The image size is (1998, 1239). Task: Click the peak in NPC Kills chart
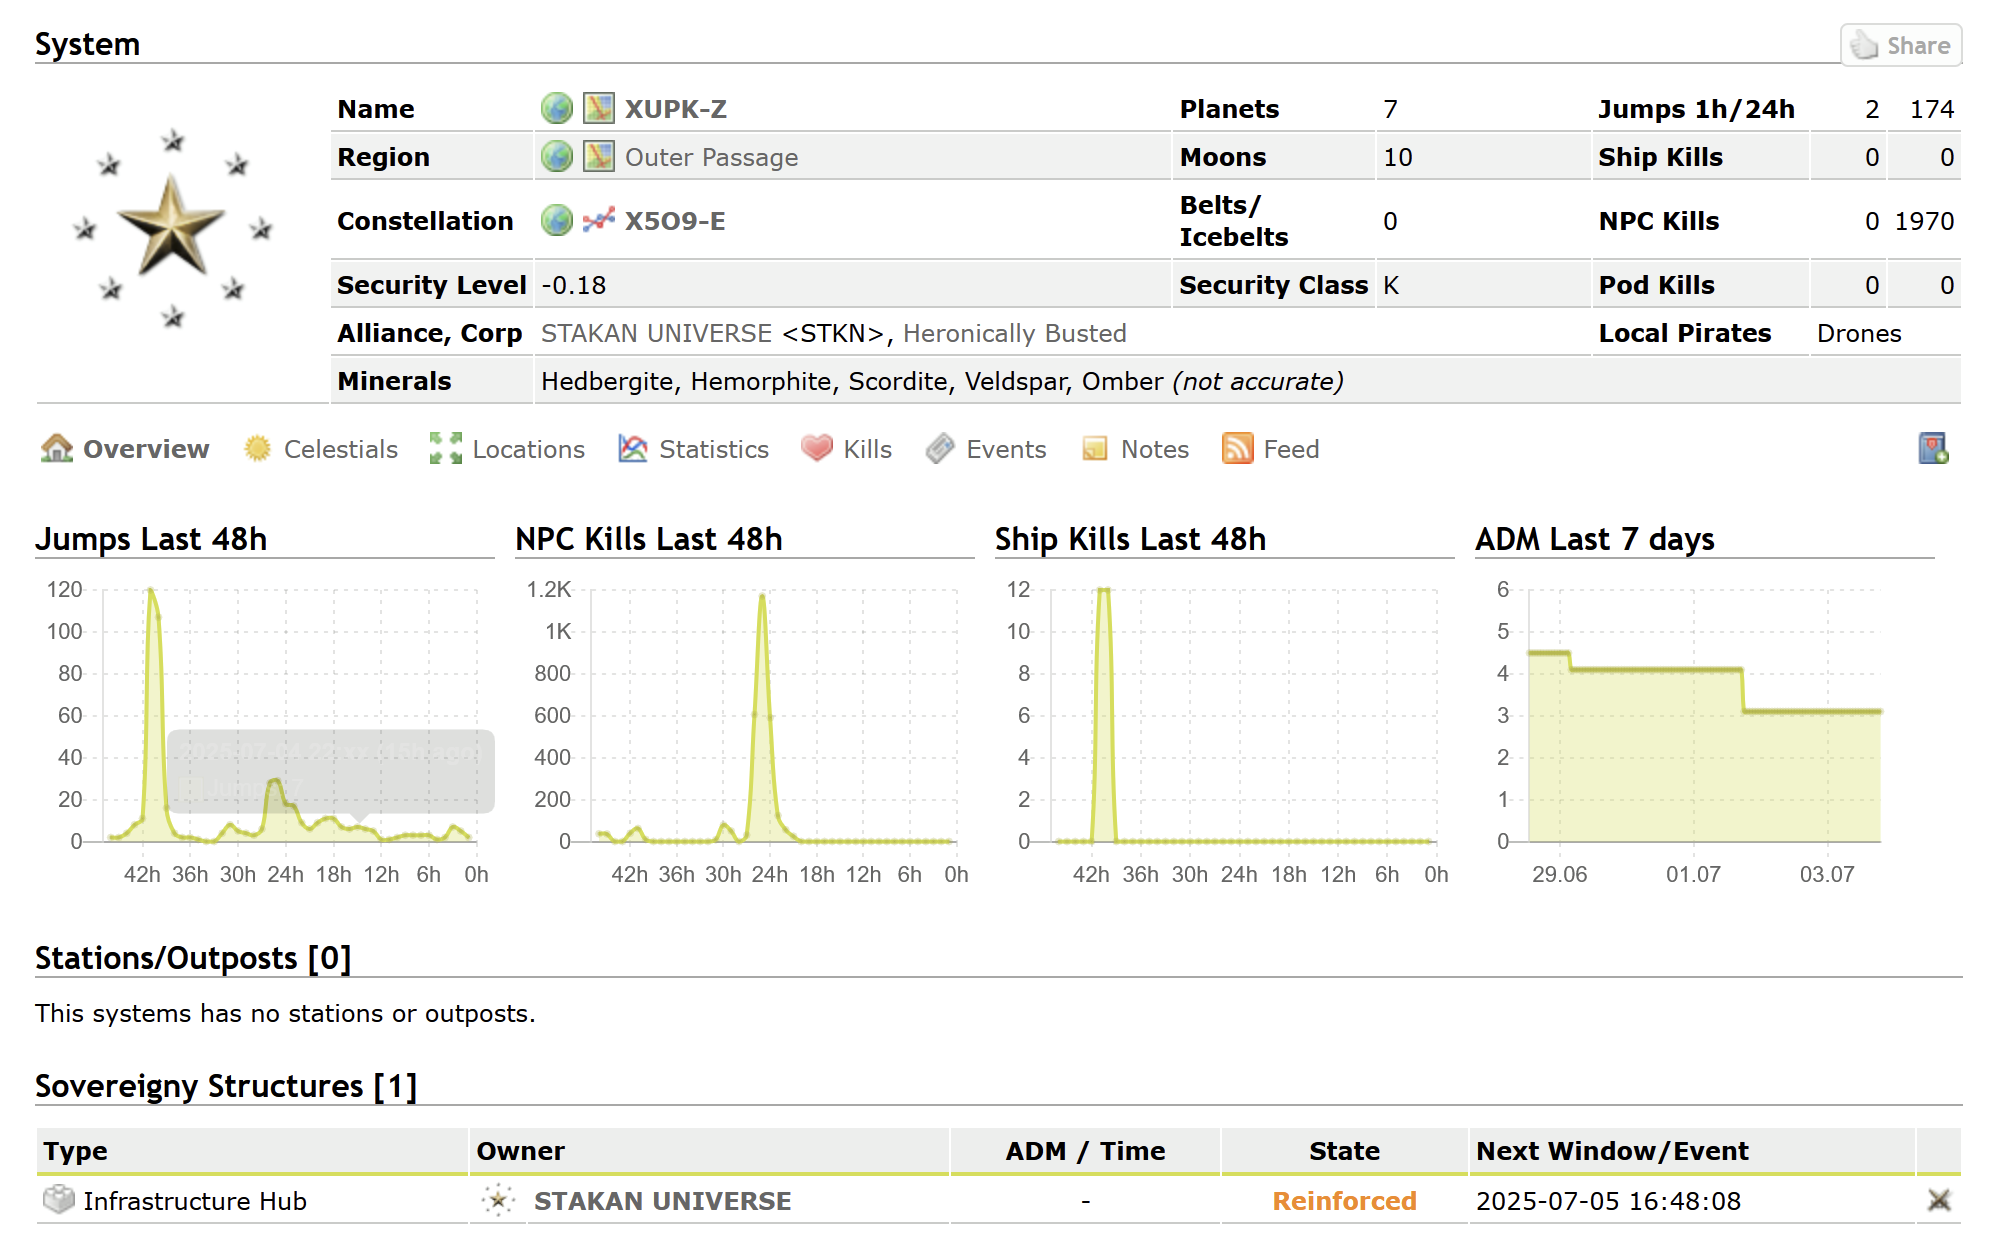pyautogui.click(x=762, y=597)
